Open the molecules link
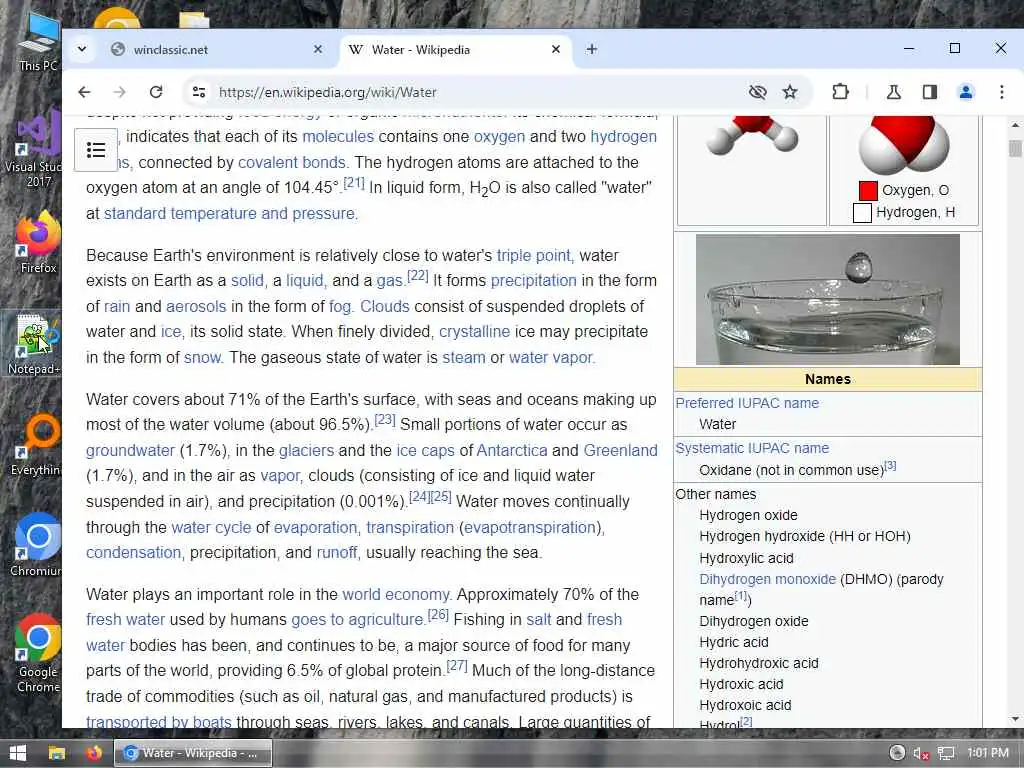The height and width of the screenshot is (768, 1024). click(x=338, y=136)
